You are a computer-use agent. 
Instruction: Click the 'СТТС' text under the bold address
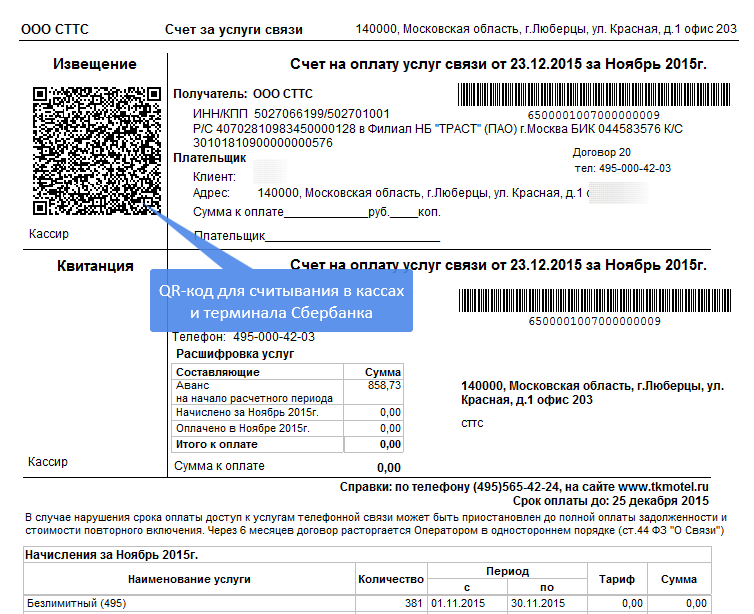(x=472, y=423)
